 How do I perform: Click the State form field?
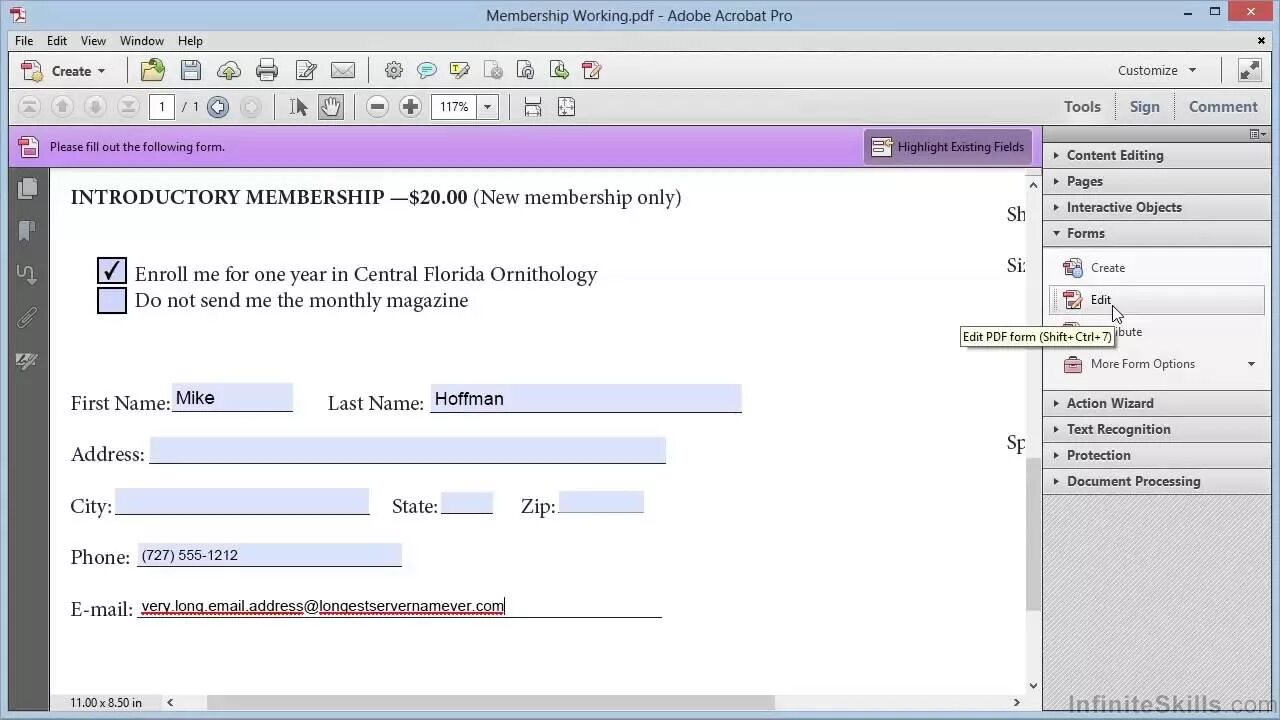(x=467, y=503)
